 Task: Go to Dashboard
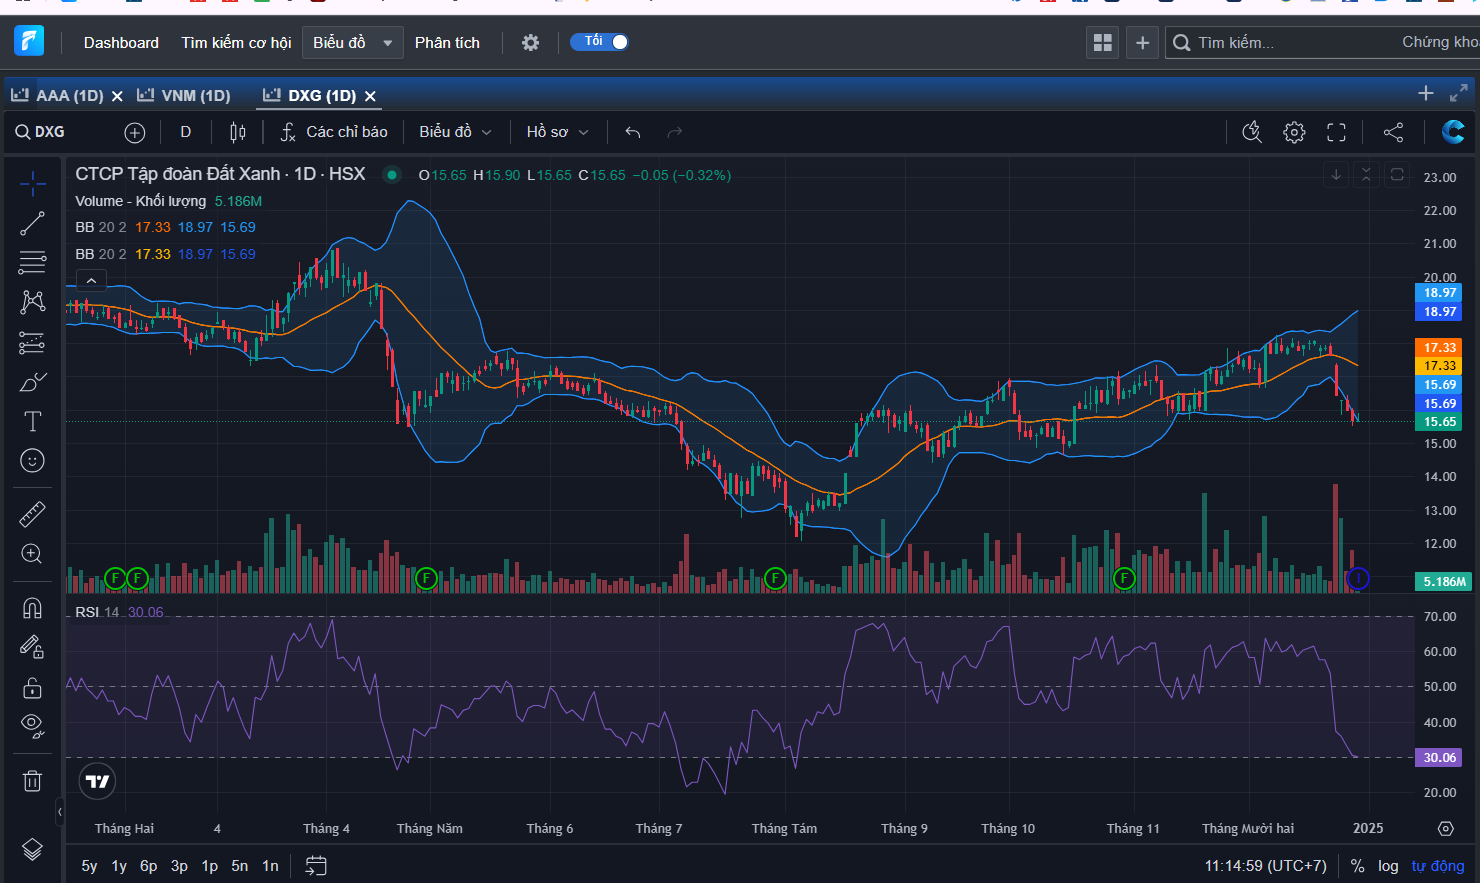[x=121, y=42]
